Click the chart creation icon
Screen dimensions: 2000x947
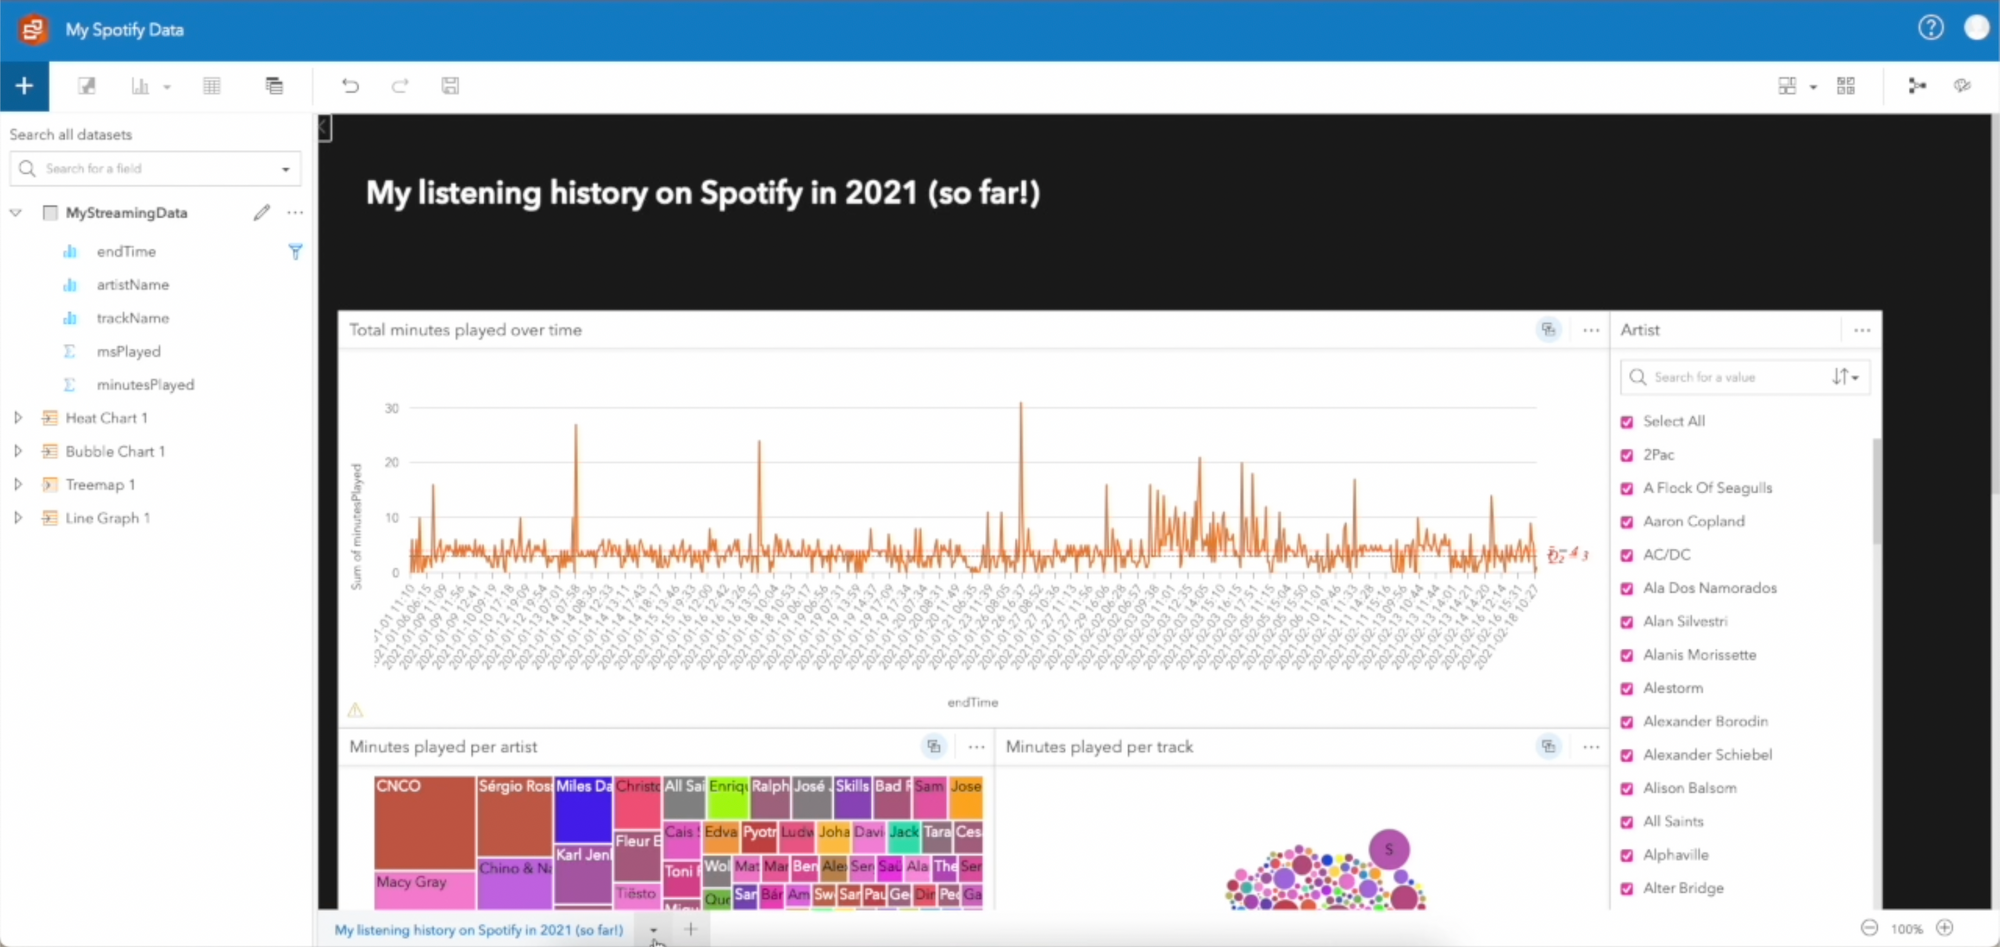140,86
